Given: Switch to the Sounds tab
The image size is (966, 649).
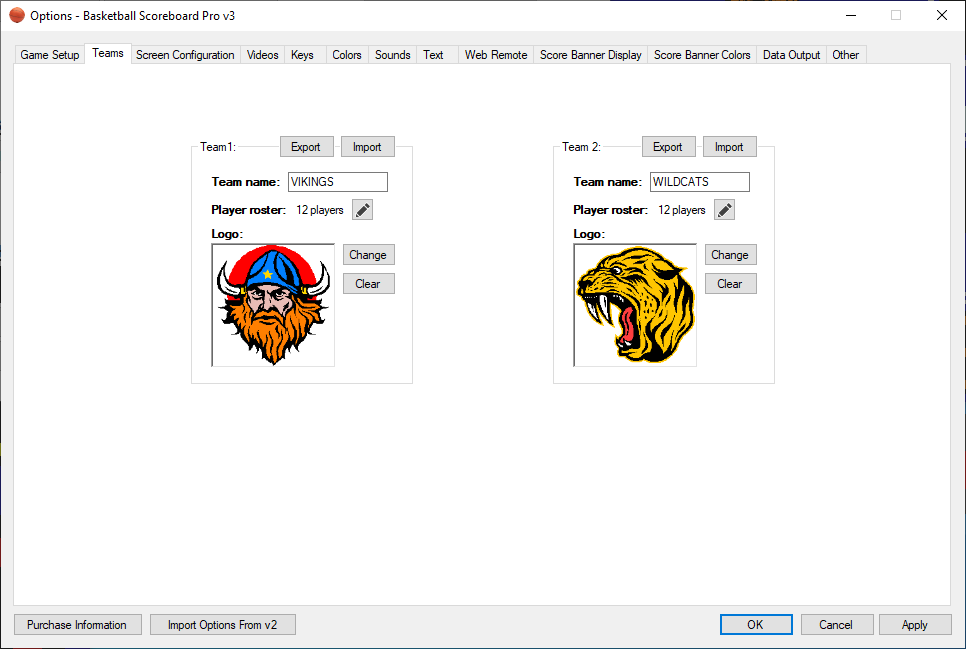Looking at the screenshot, I should click(x=392, y=55).
